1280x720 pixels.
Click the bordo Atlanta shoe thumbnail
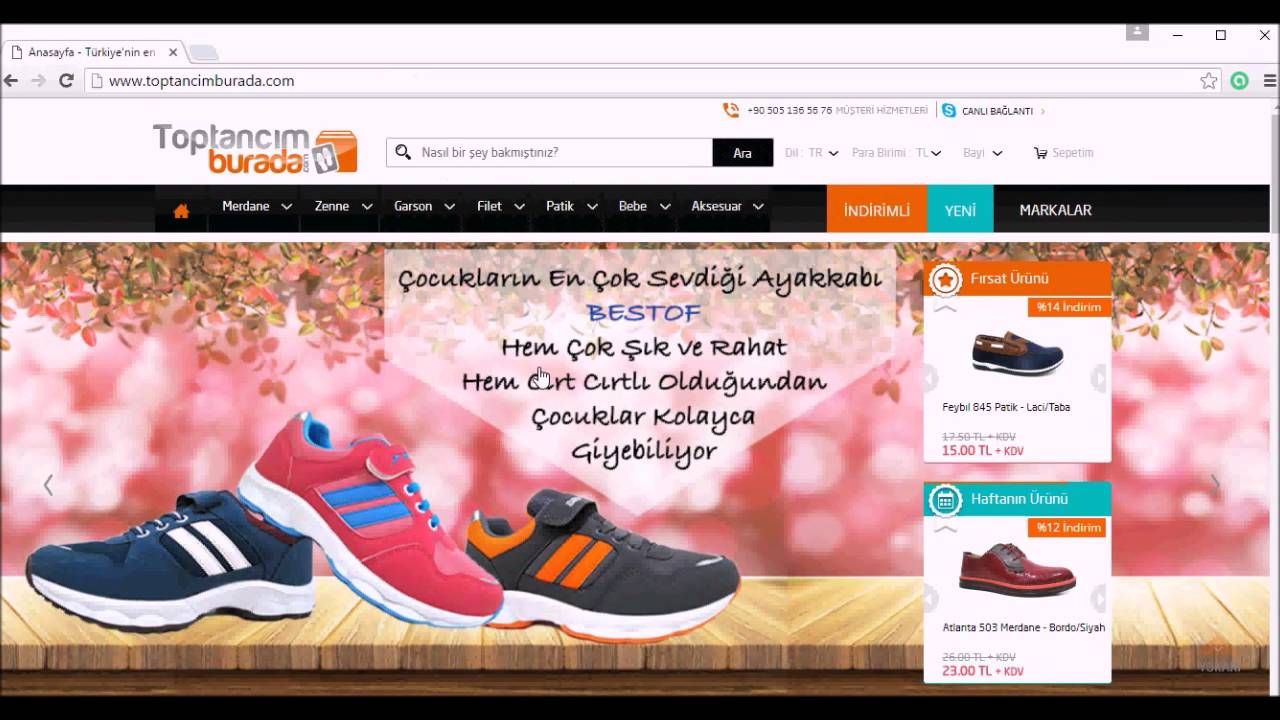coord(1017,571)
